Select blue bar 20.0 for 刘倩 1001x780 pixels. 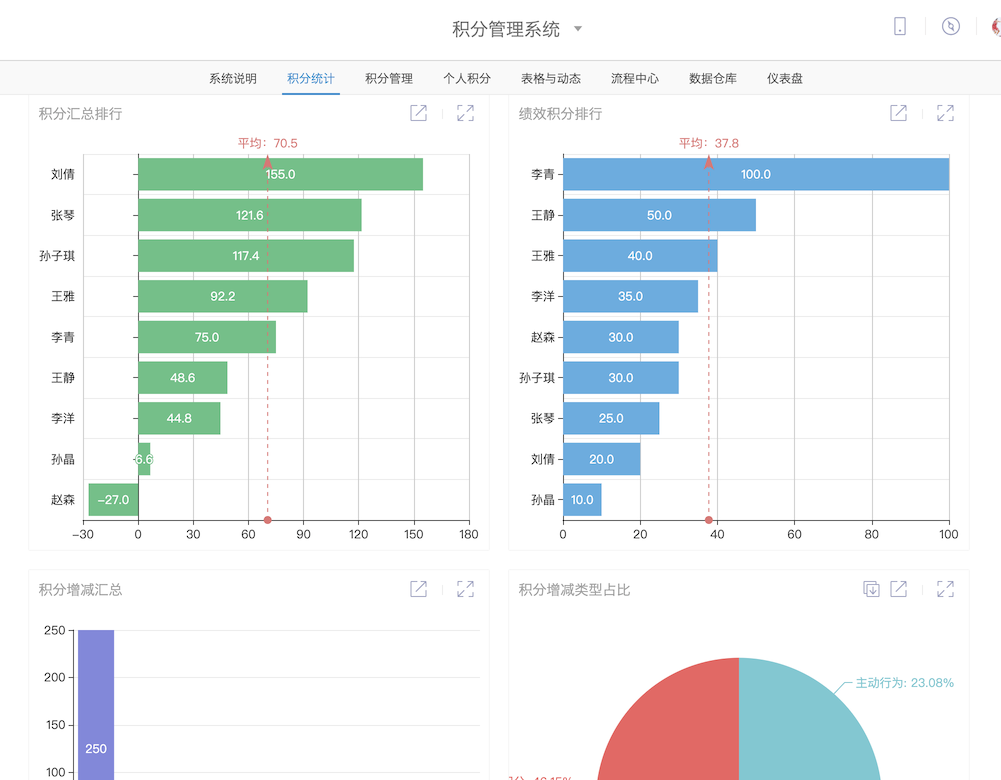[x=601, y=459]
